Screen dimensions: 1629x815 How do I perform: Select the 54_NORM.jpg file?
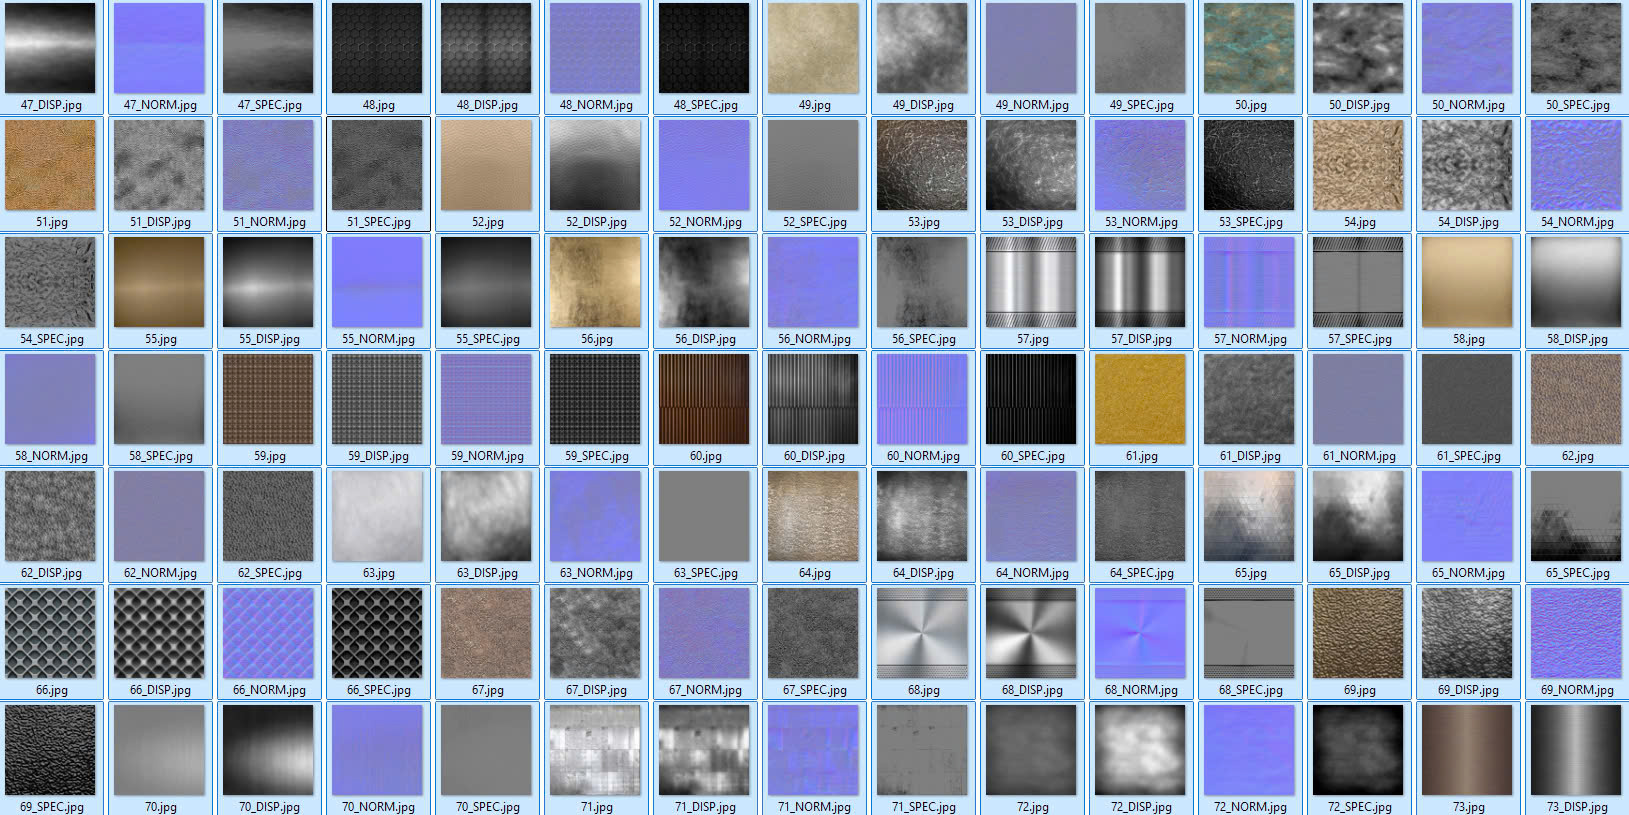[1576, 165]
